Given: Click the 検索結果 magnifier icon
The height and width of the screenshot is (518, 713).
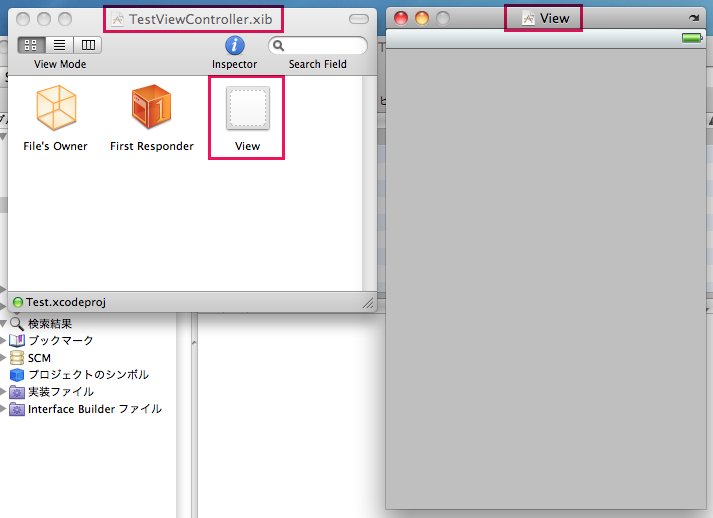Looking at the screenshot, I should [x=17, y=324].
